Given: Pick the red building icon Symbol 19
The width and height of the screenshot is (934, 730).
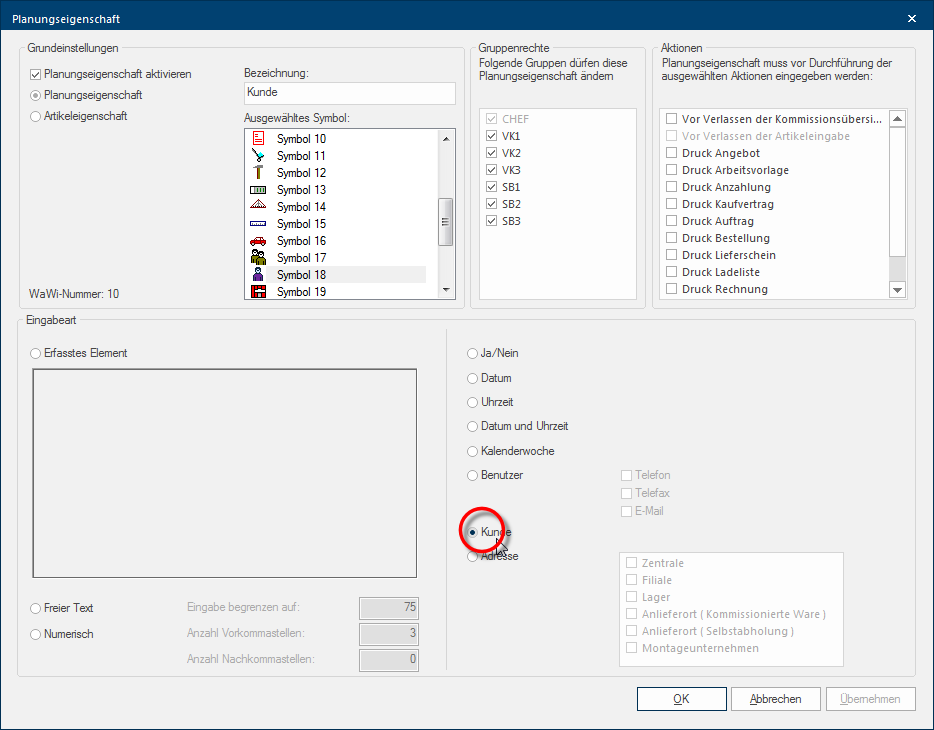Looking at the screenshot, I should [258, 292].
